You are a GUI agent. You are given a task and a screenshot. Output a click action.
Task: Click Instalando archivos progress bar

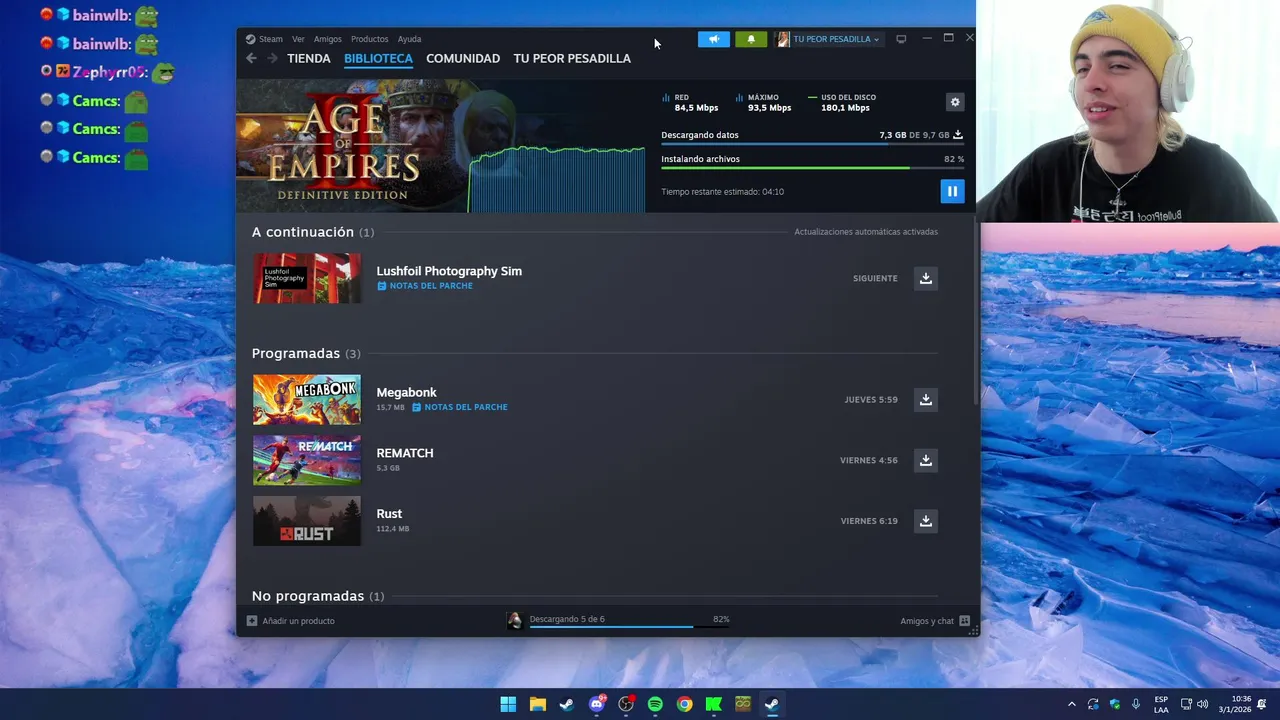click(812, 168)
